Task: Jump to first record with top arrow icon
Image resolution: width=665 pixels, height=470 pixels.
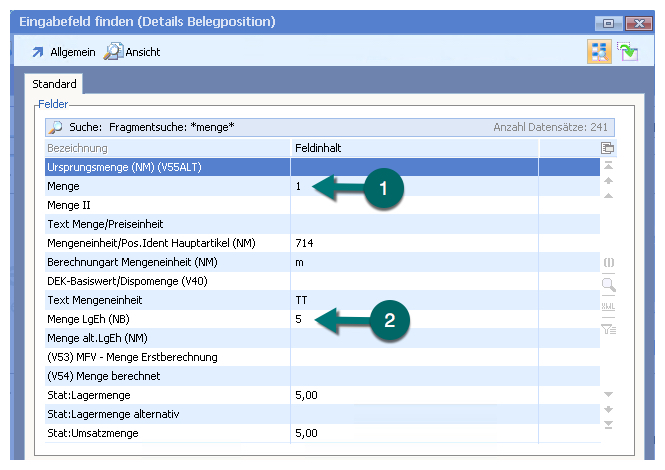Action: point(608,164)
